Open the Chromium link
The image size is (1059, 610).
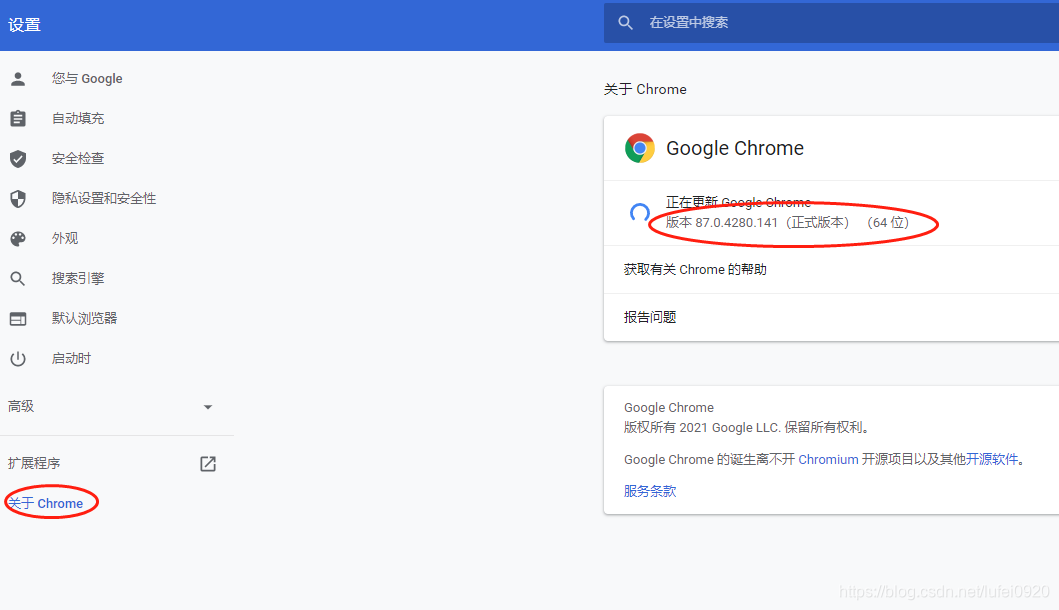click(828, 460)
